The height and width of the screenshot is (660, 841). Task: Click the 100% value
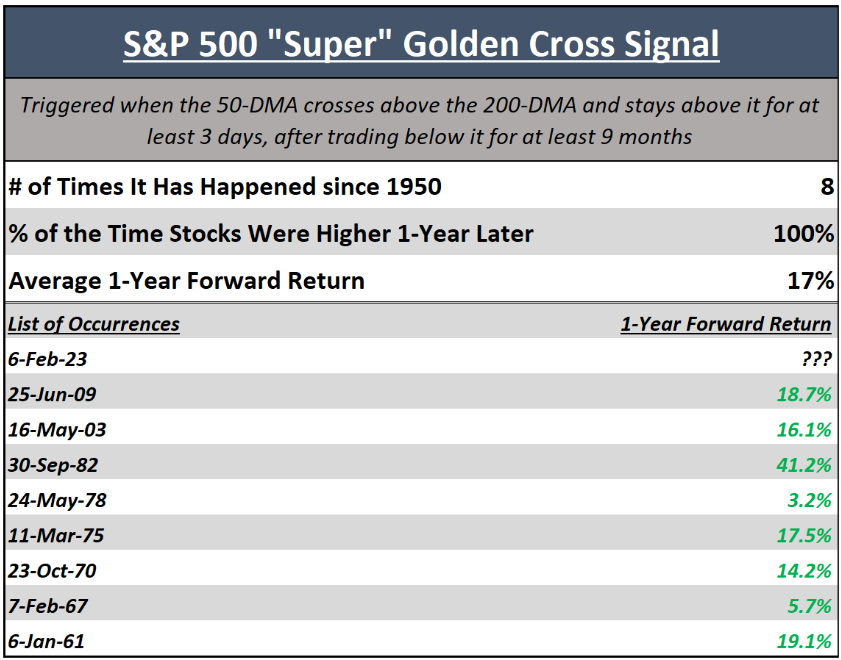pos(803,234)
